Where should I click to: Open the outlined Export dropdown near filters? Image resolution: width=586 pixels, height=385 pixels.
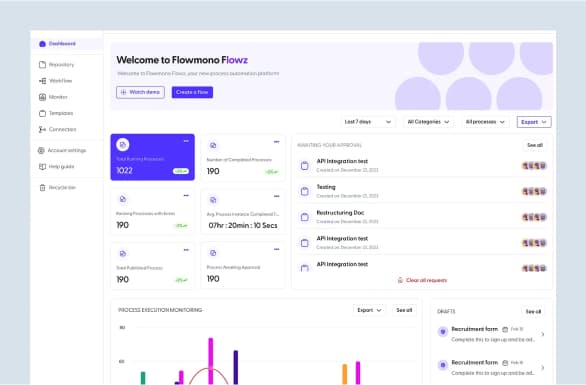tap(534, 122)
